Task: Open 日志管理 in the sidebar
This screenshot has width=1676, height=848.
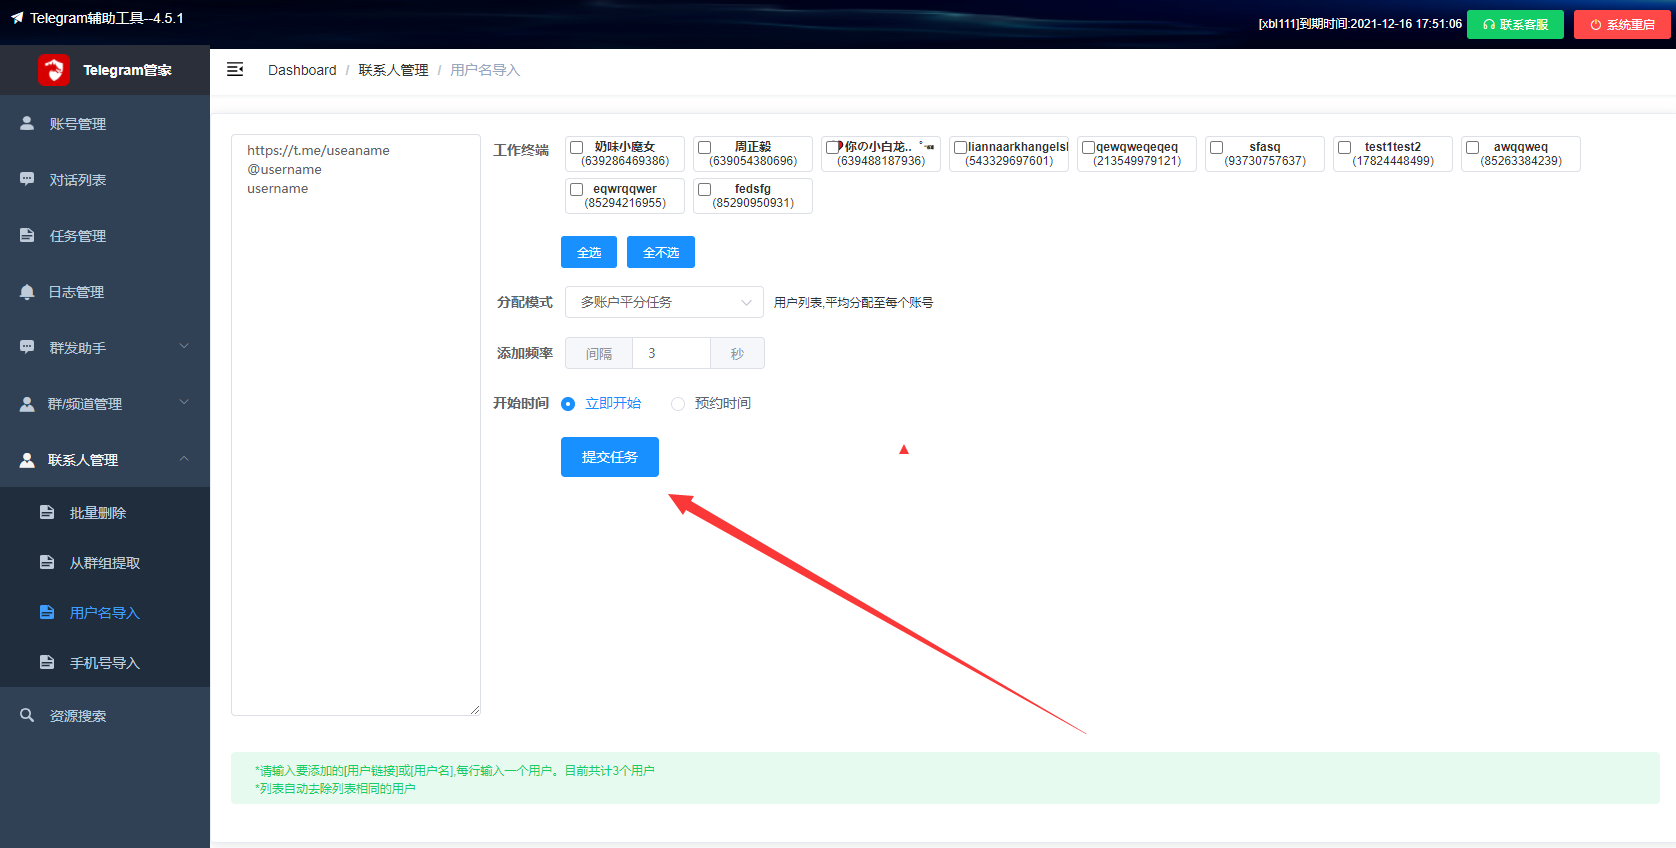Action: pyautogui.click(x=105, y=291)
